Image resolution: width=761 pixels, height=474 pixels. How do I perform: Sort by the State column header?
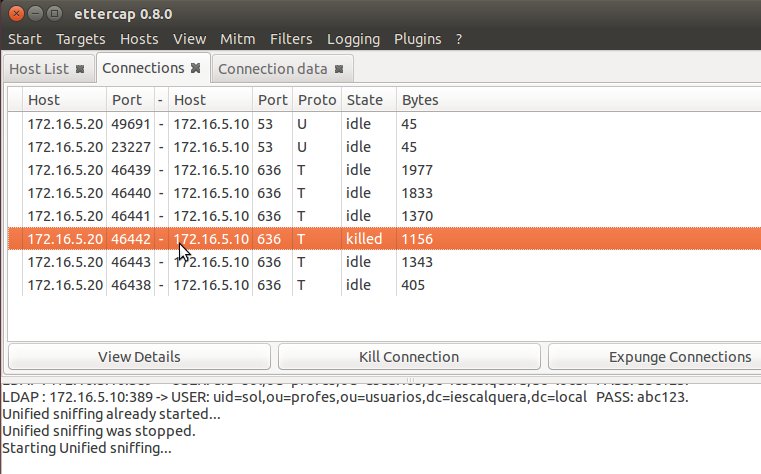point(369,100)
